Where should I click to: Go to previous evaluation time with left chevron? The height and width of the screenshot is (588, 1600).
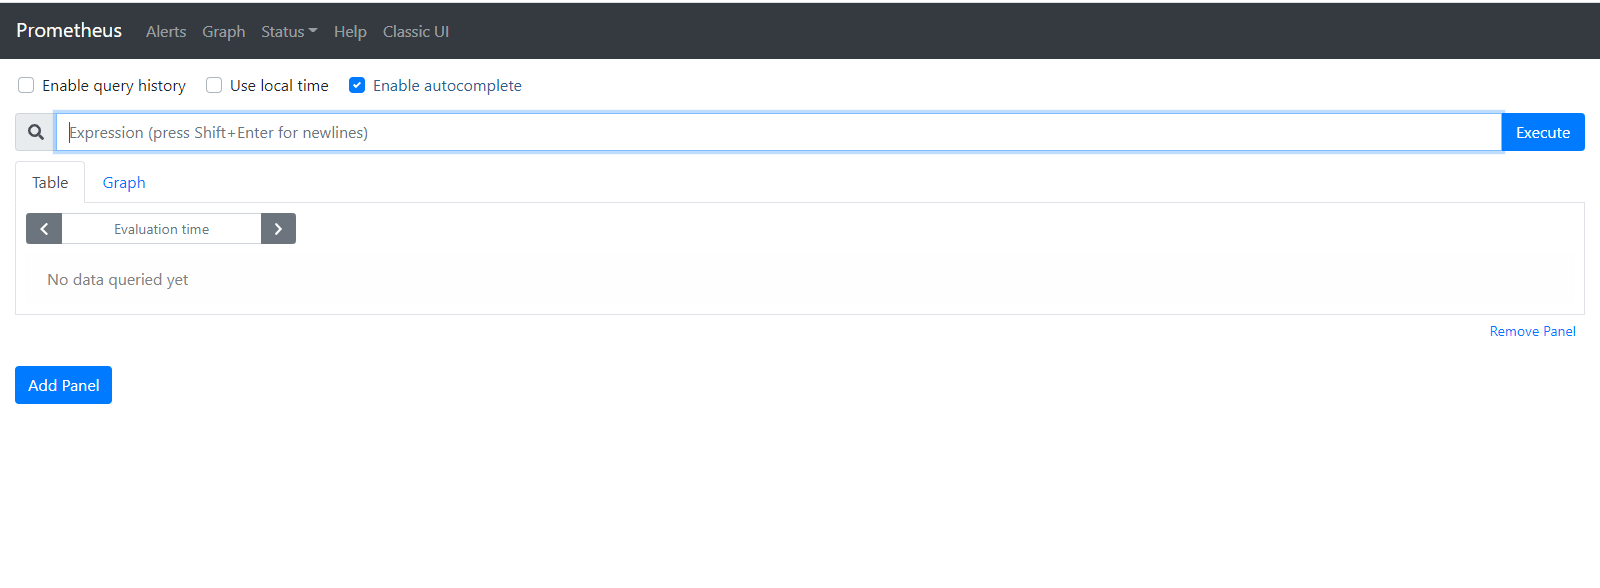pos(44,229)
